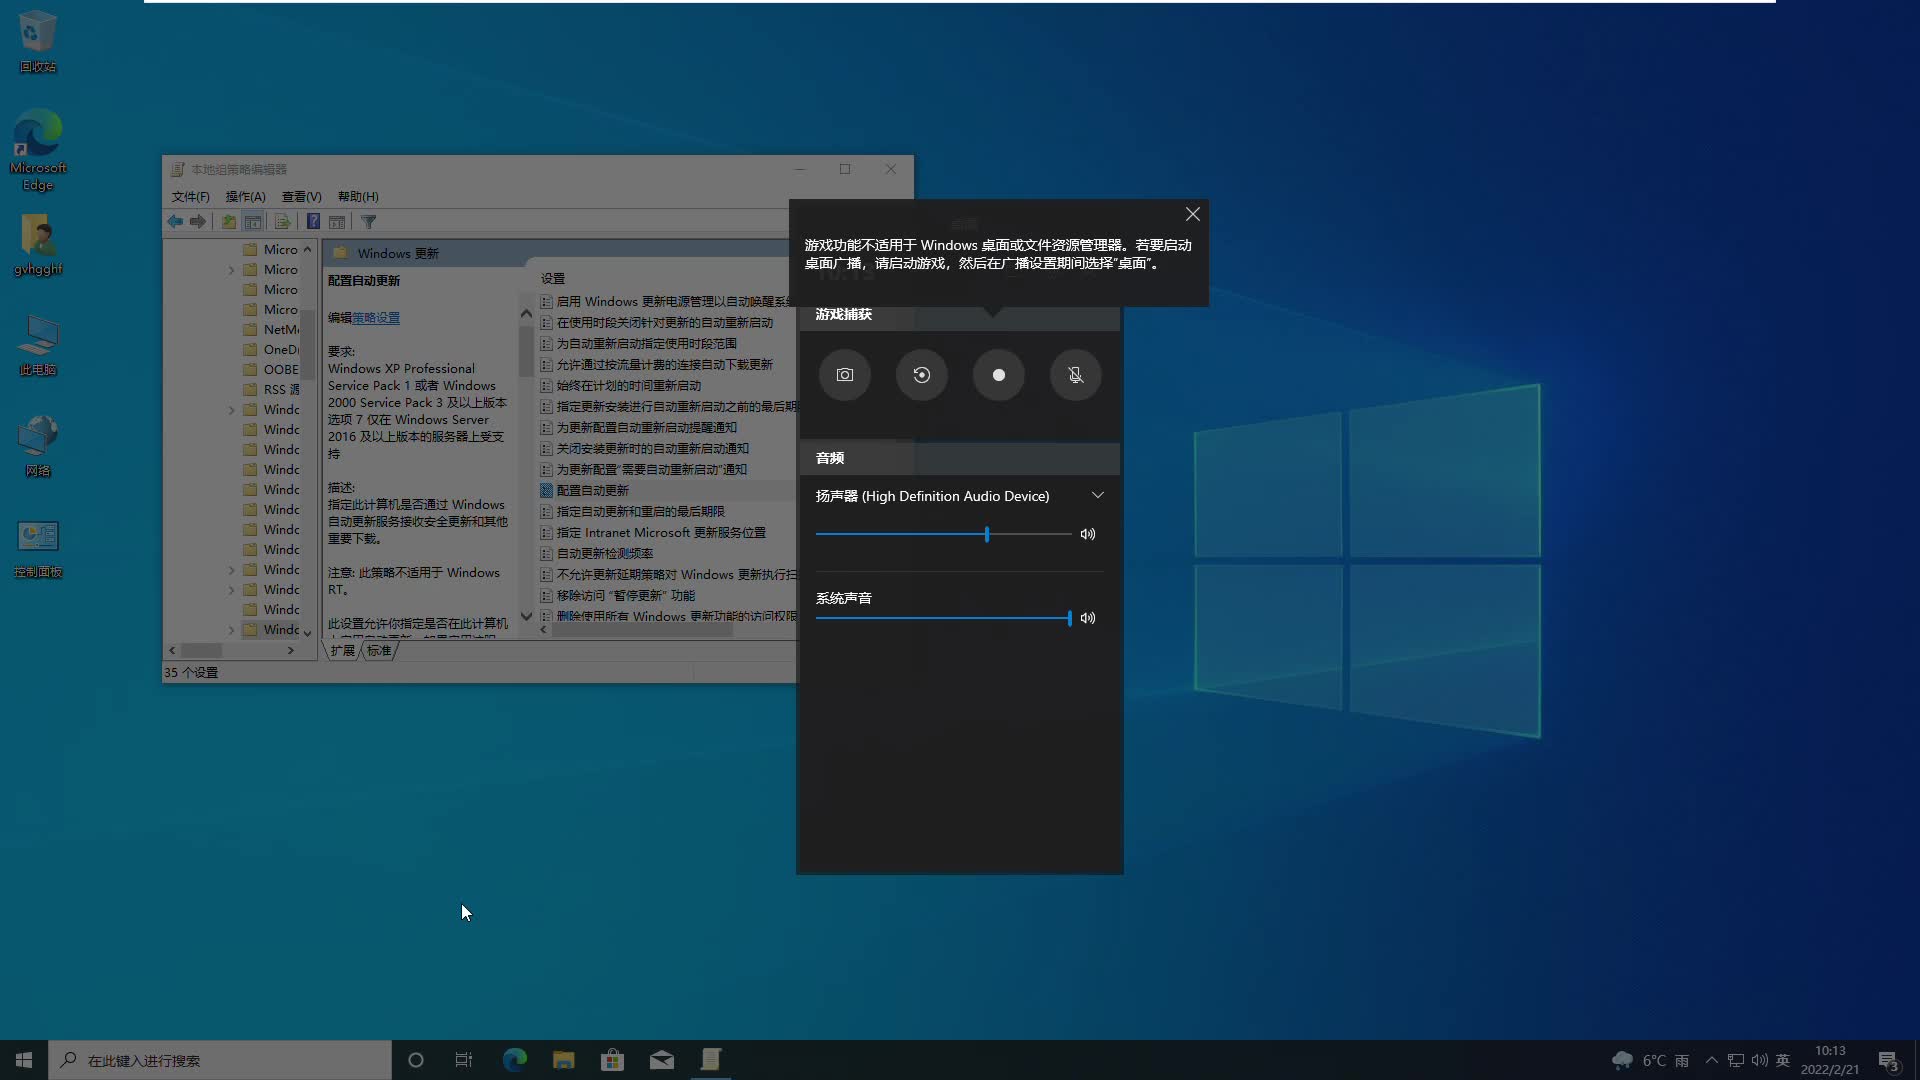Image resolution: width=1920 pixels, height=1080 pixels.
Task: Mute the 系统声音 system sounds
Action: (1088, 618)
